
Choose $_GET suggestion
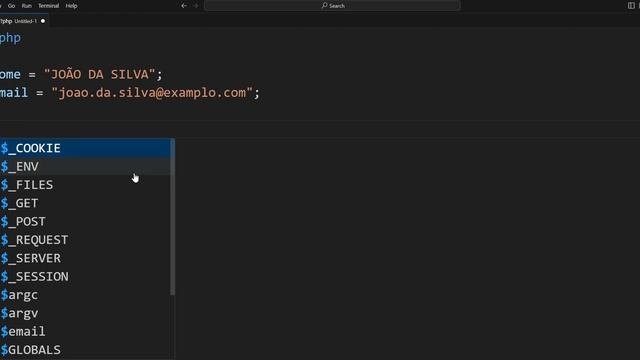coord(85,203)
